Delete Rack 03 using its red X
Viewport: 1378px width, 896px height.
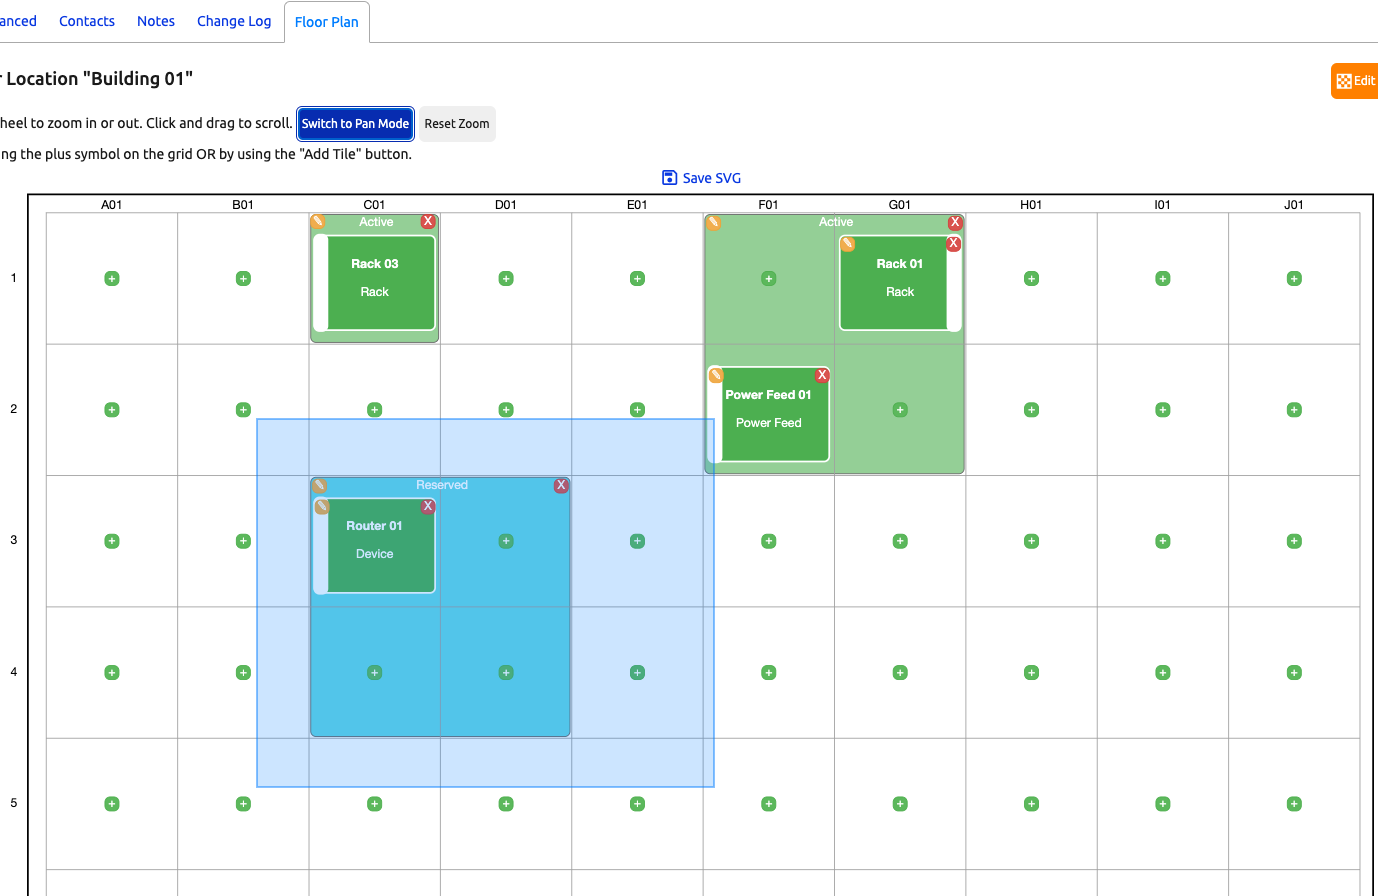(x=428, y=221)
